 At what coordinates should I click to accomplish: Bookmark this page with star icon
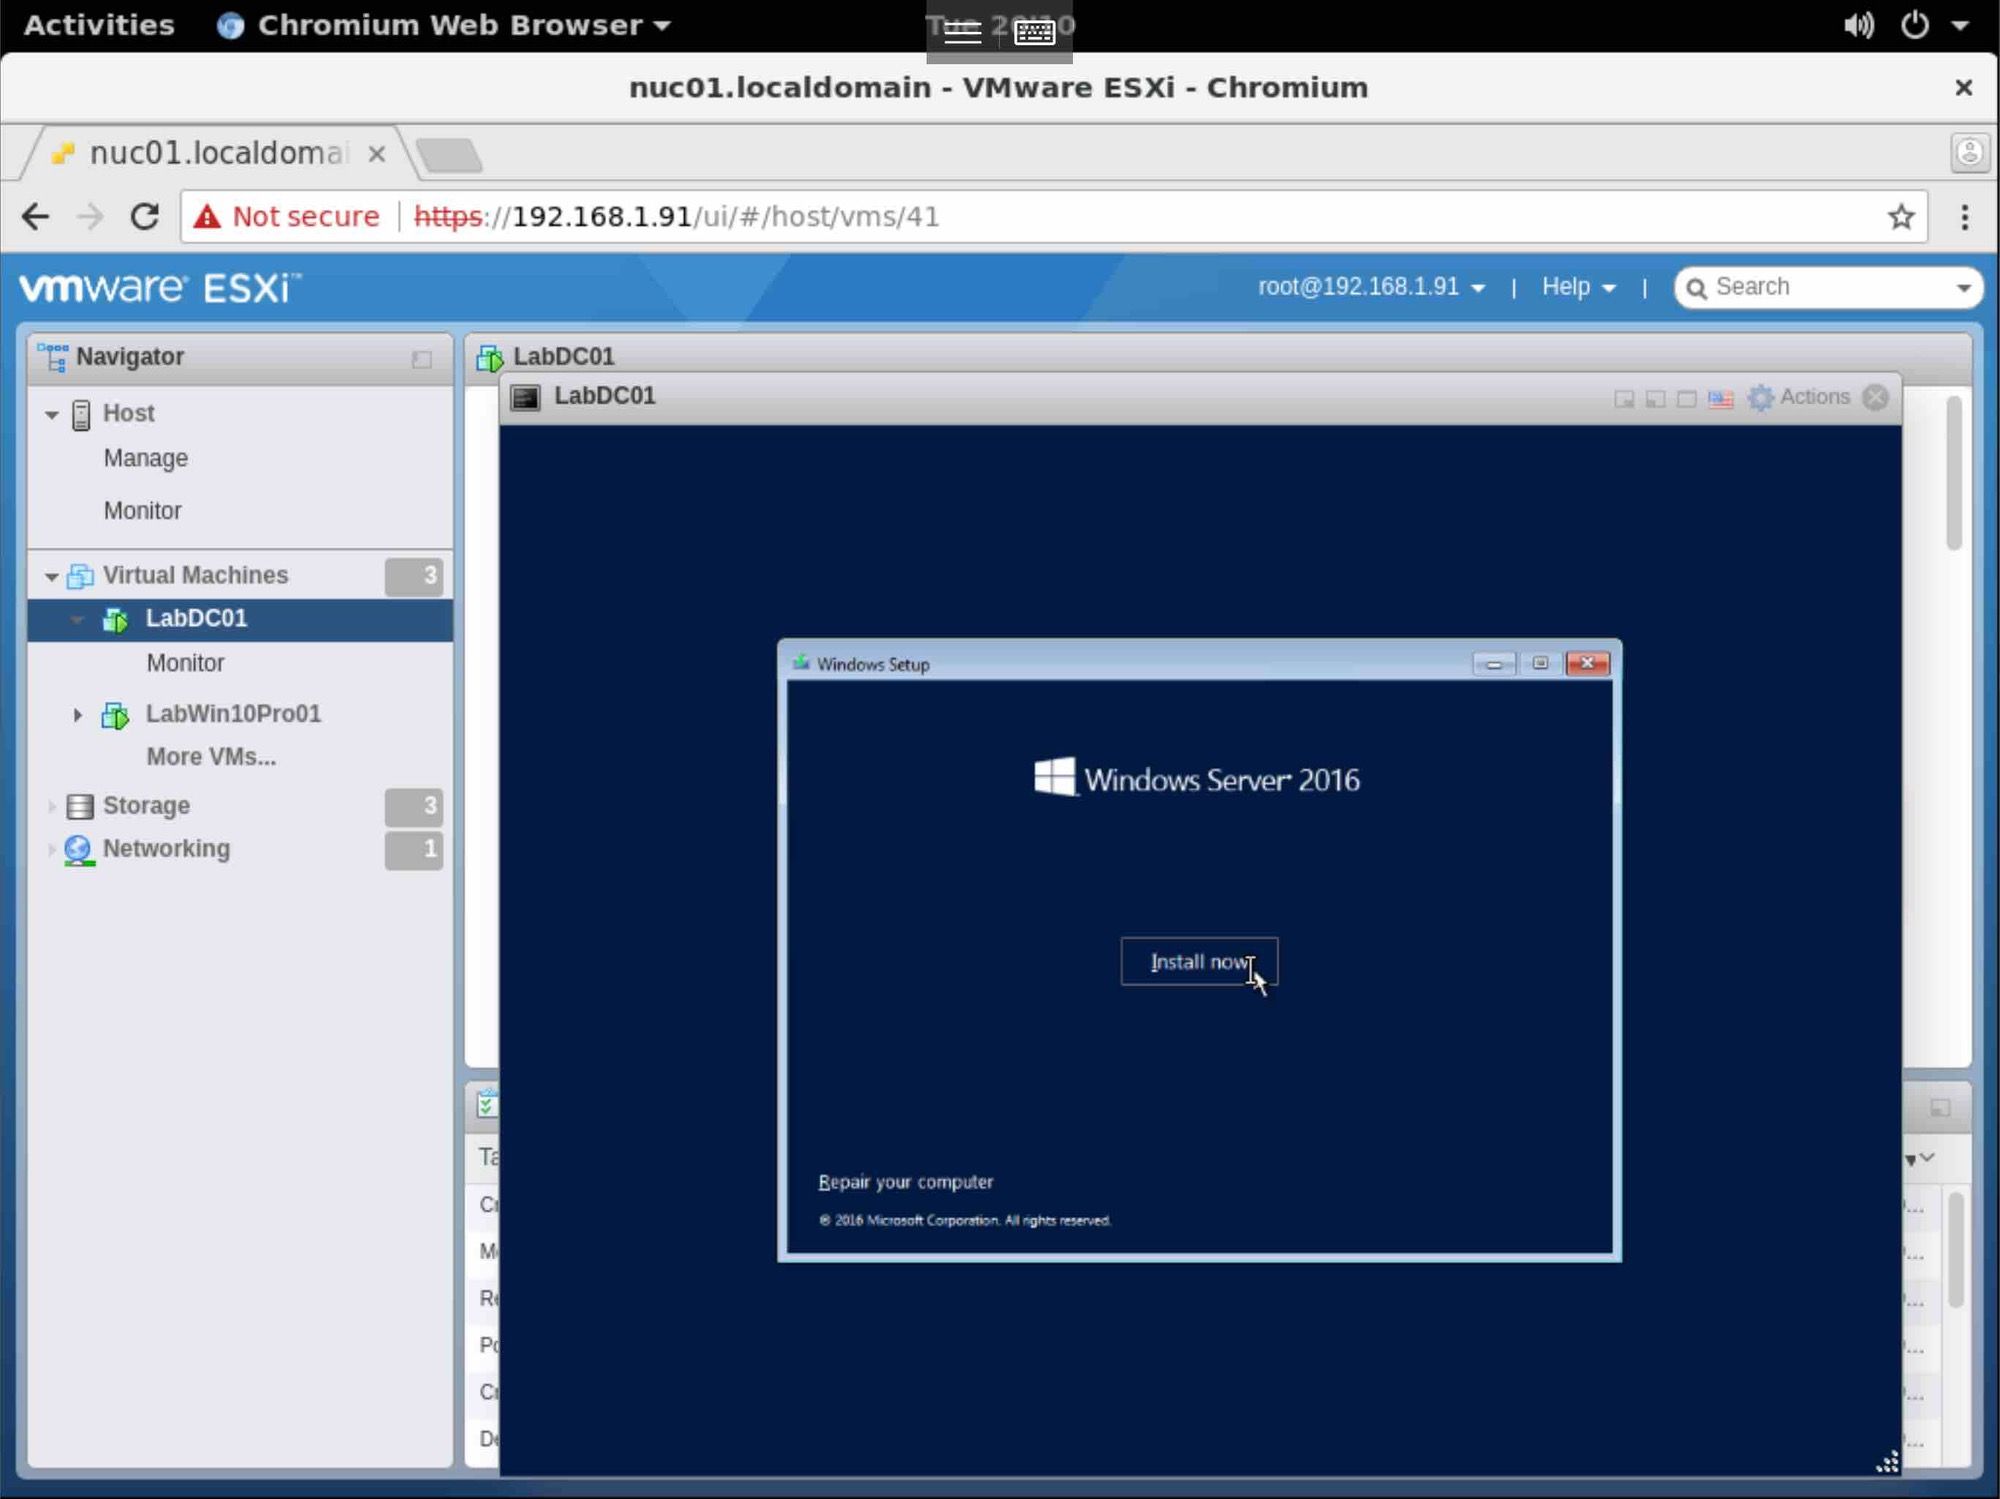[x=1901, y=216]
